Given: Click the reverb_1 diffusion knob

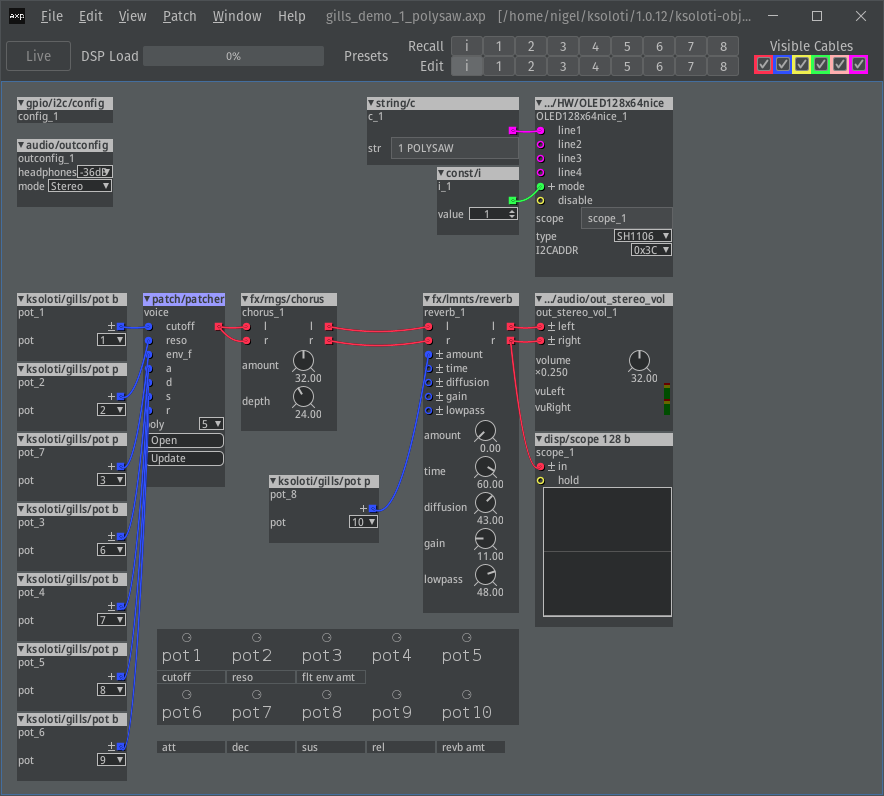Looking at the screenshot, I should 486,503.
